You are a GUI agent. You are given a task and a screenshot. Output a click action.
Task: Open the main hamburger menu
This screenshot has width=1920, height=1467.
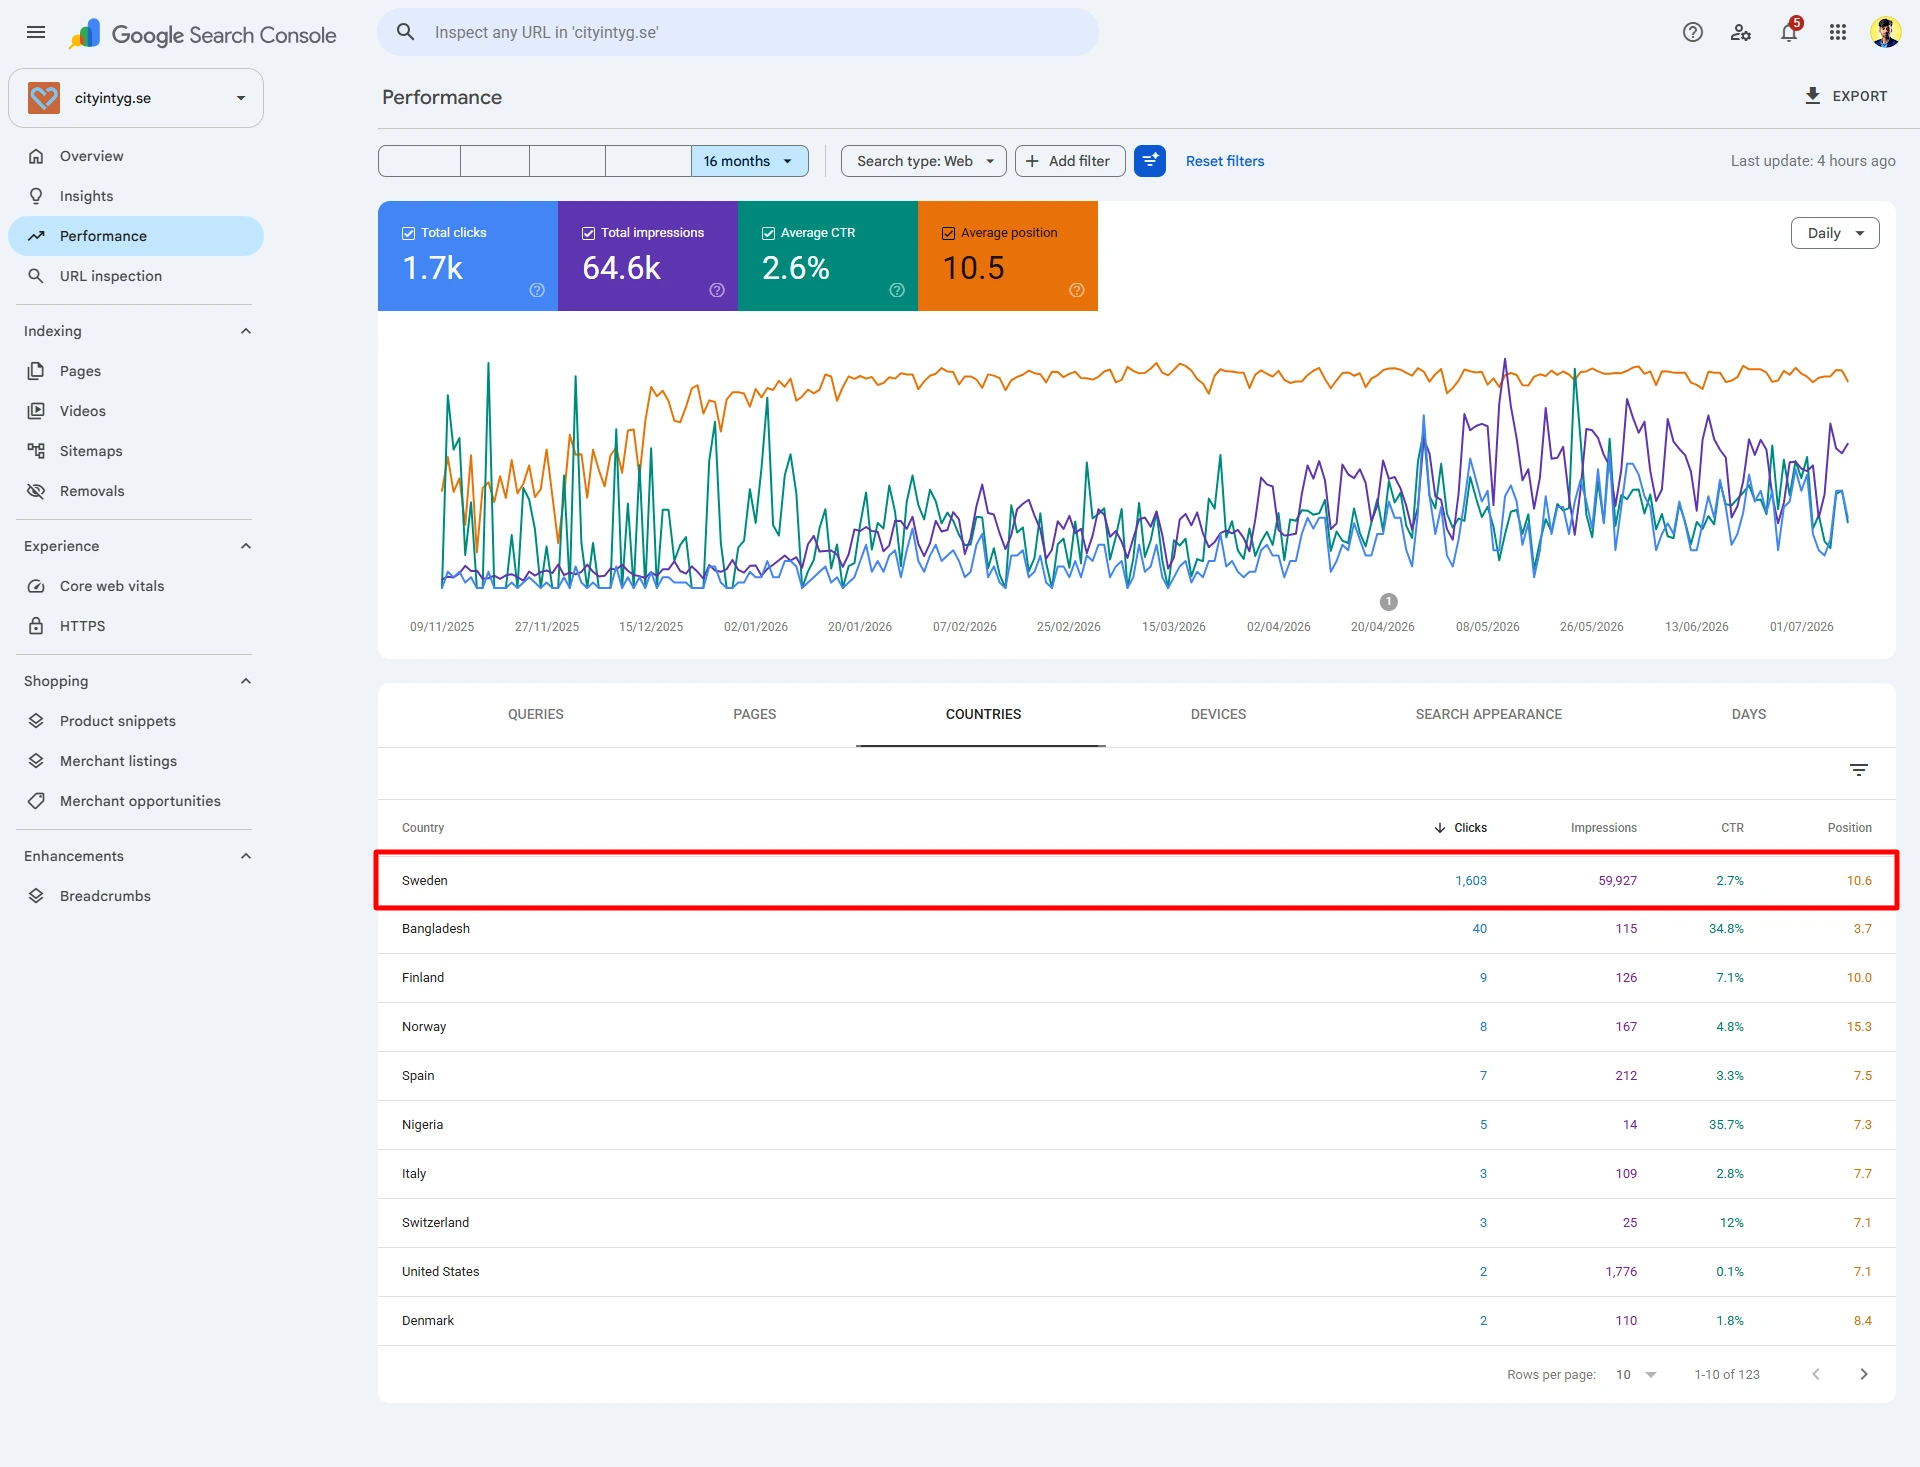36,32
